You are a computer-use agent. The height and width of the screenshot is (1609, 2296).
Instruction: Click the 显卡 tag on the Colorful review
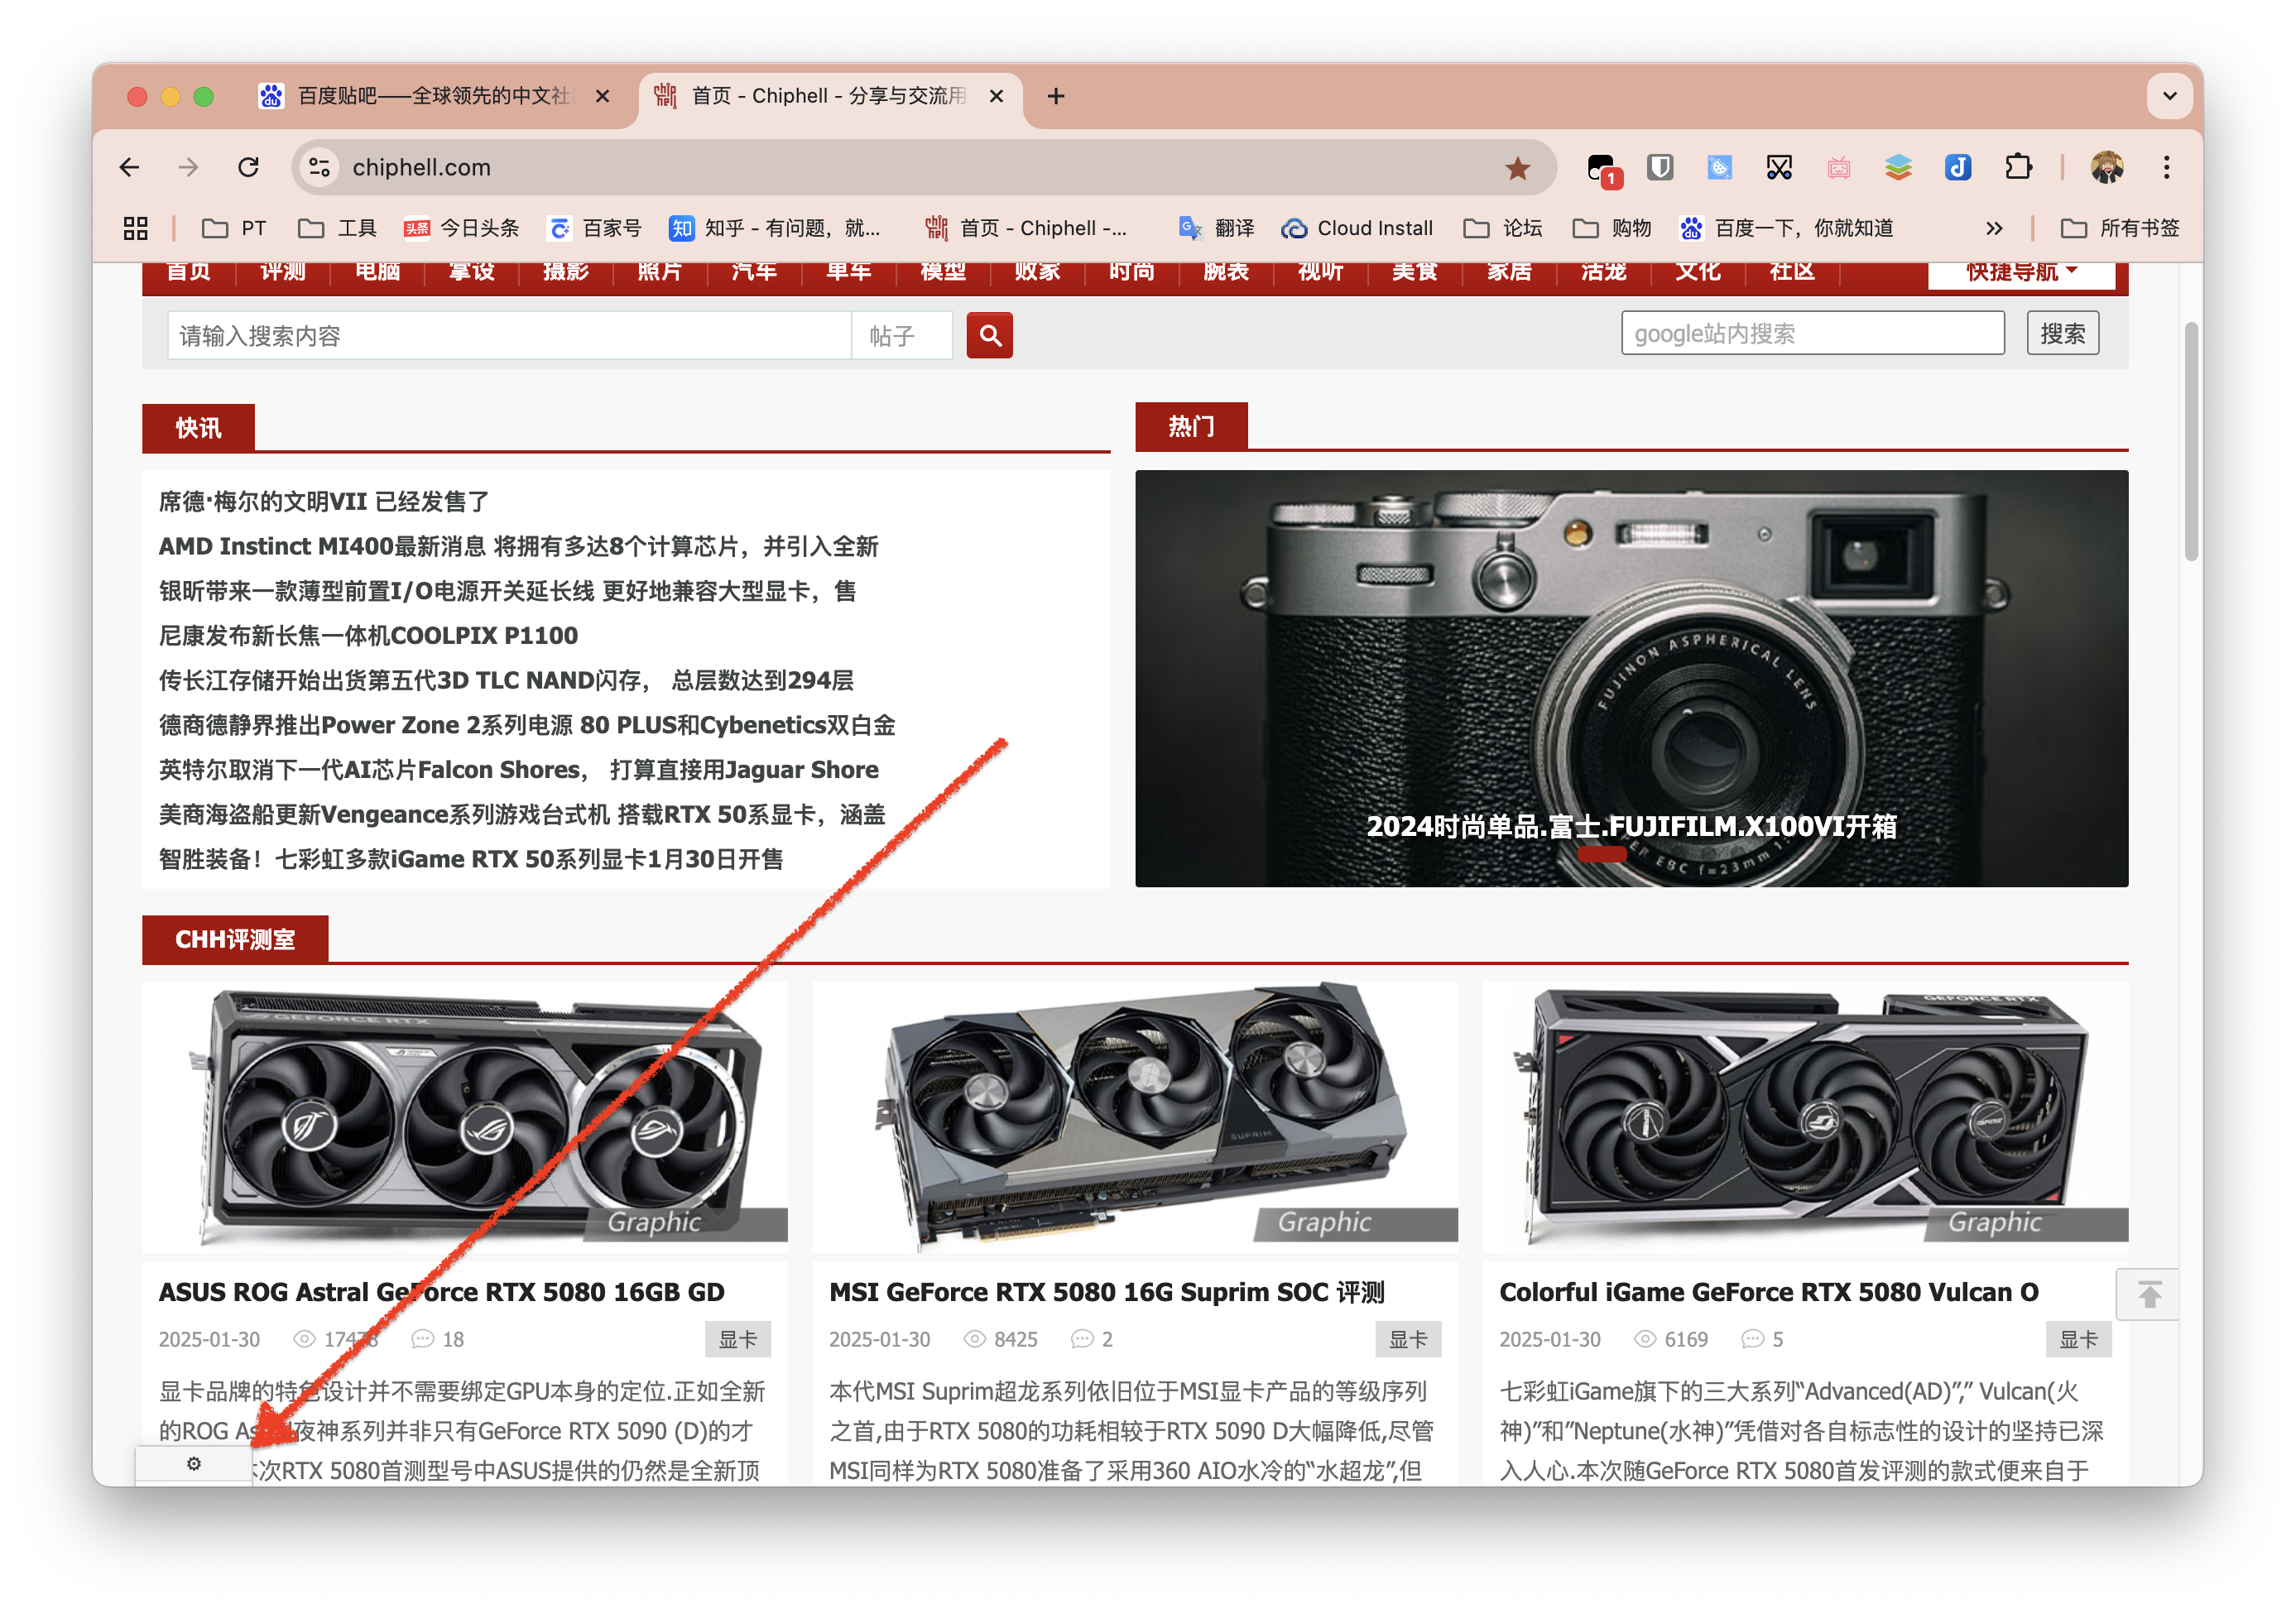[x=2078, y=1339]
